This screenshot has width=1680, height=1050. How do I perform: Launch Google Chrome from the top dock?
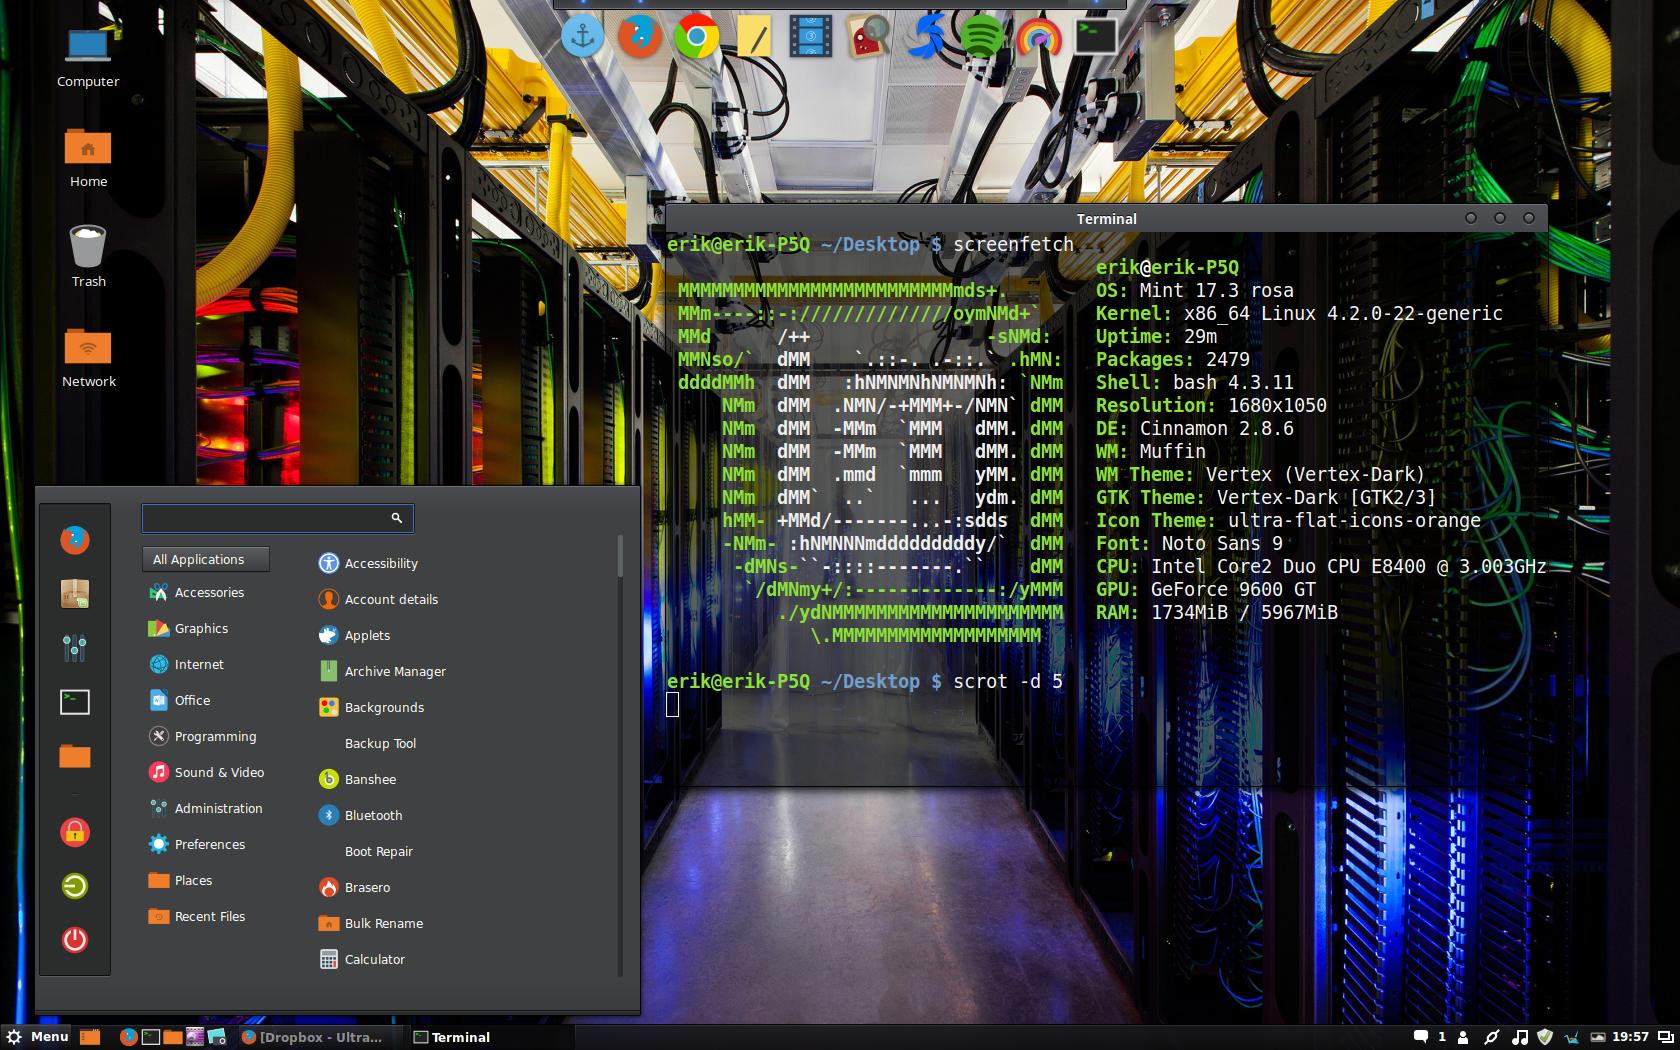point(698,36)
